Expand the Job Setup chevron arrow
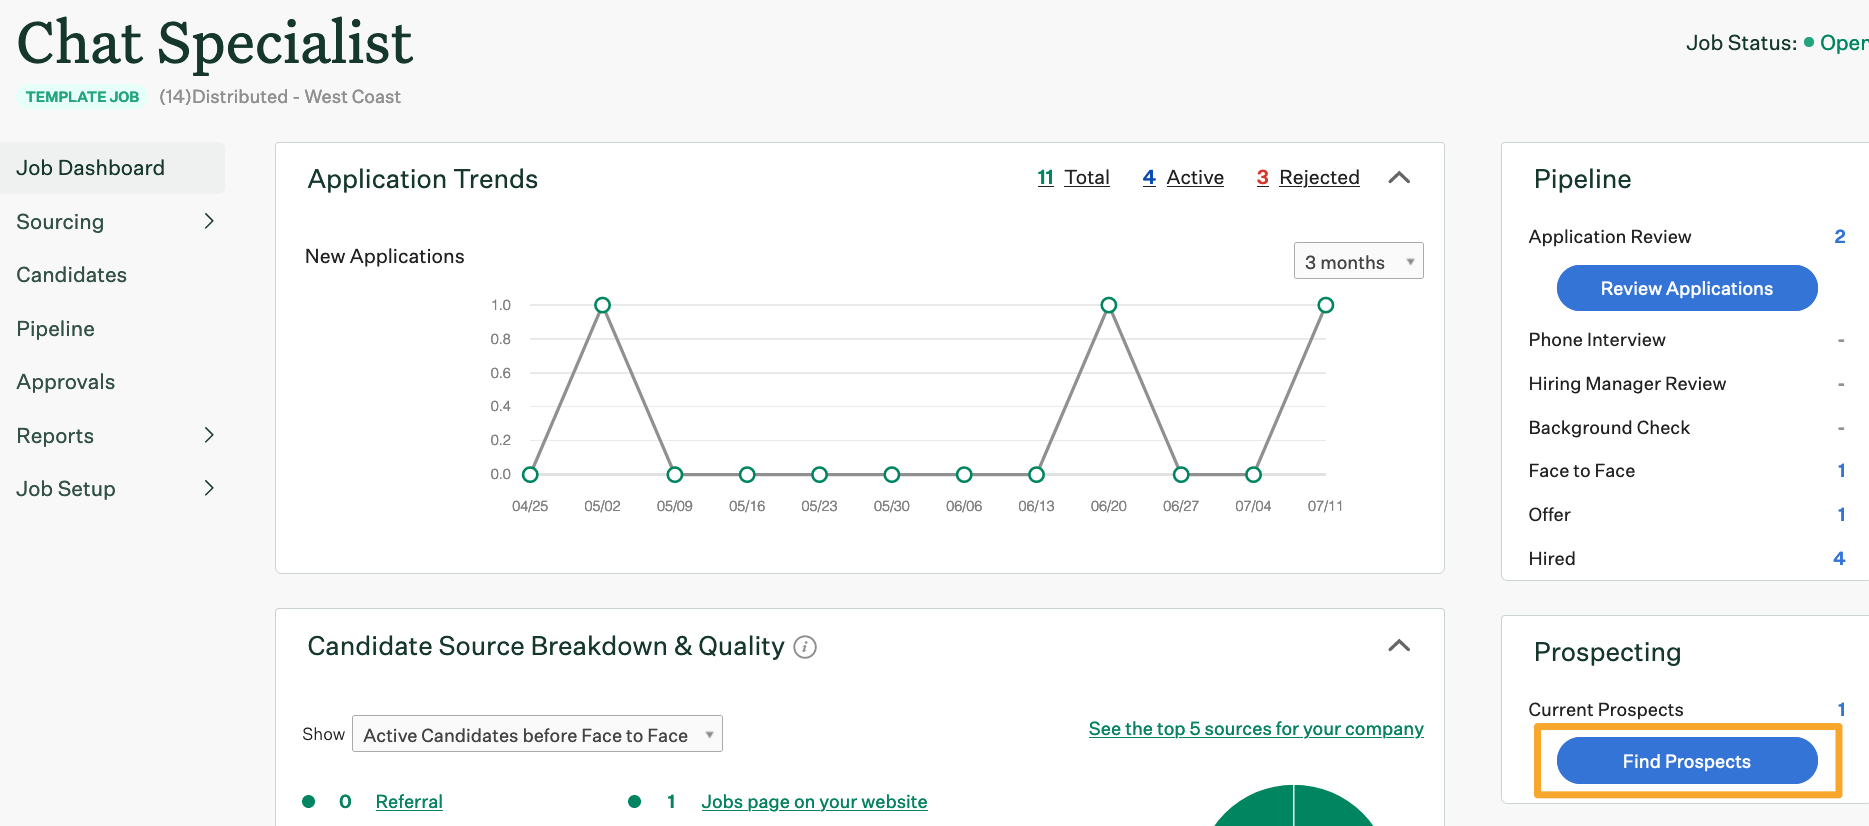This screenshot has width=1869, height=826. [x=209, y=488]
